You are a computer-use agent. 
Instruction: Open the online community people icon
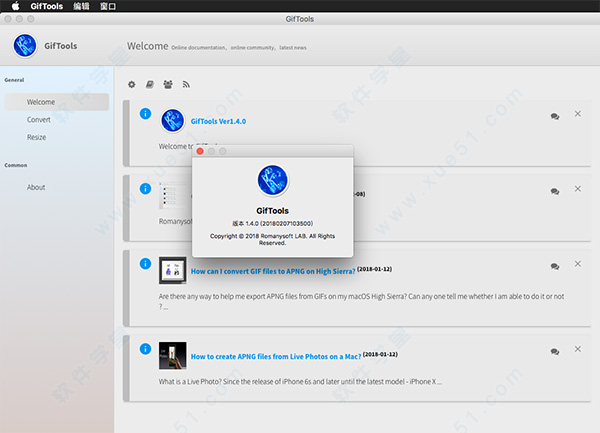pos(168,84)
